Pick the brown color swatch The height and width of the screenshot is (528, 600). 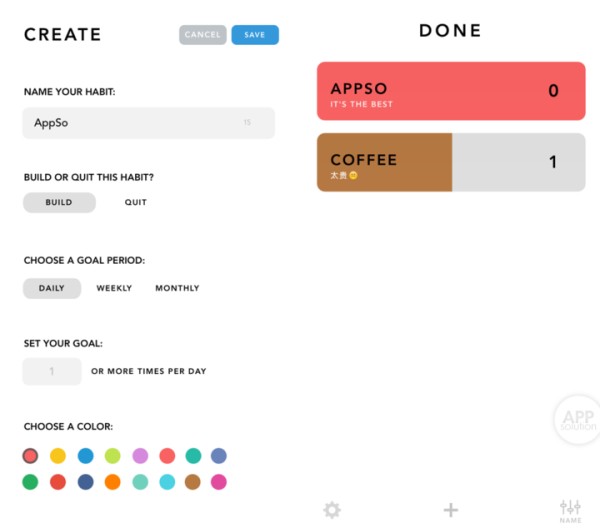(x=192, y=482)
